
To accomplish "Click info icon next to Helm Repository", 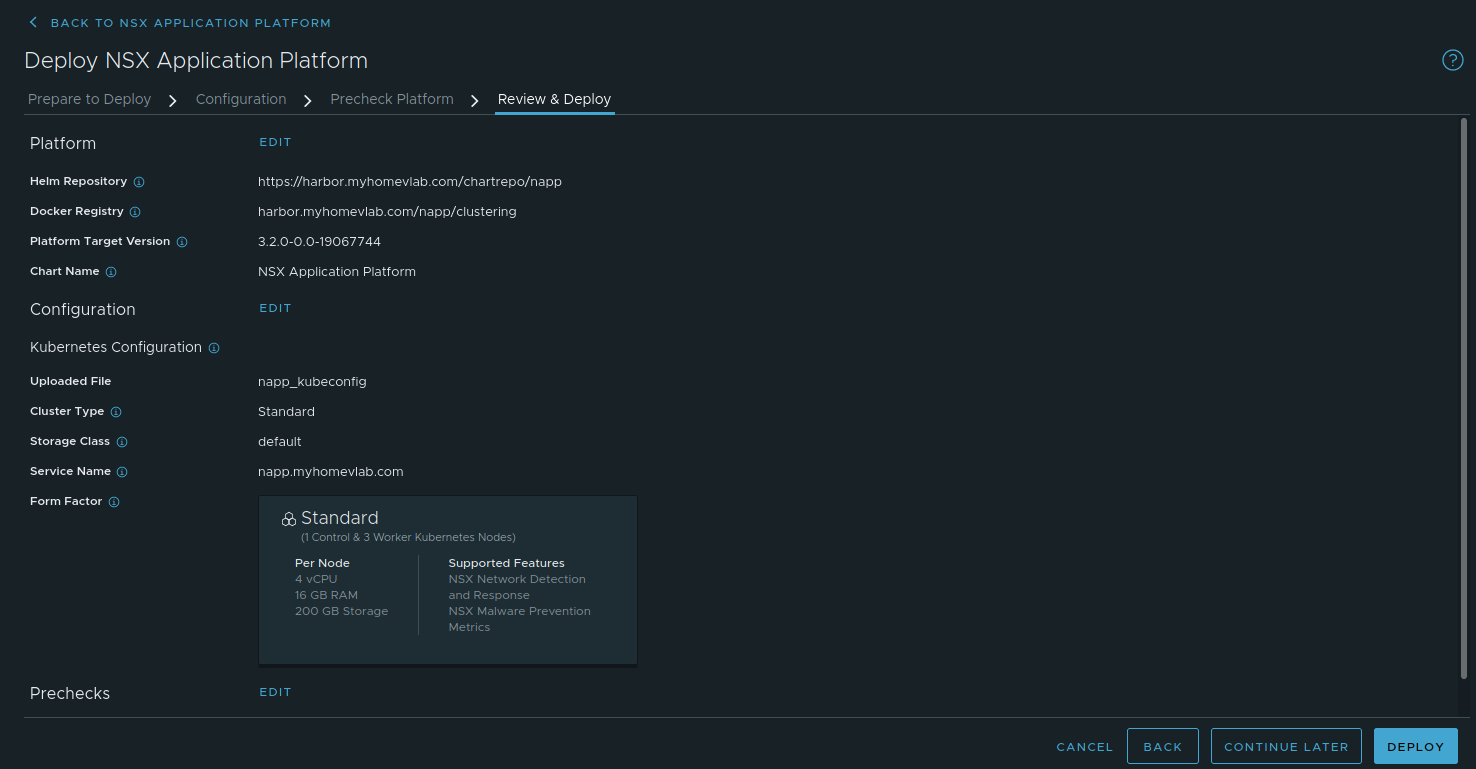I will (x=139, y=182).
